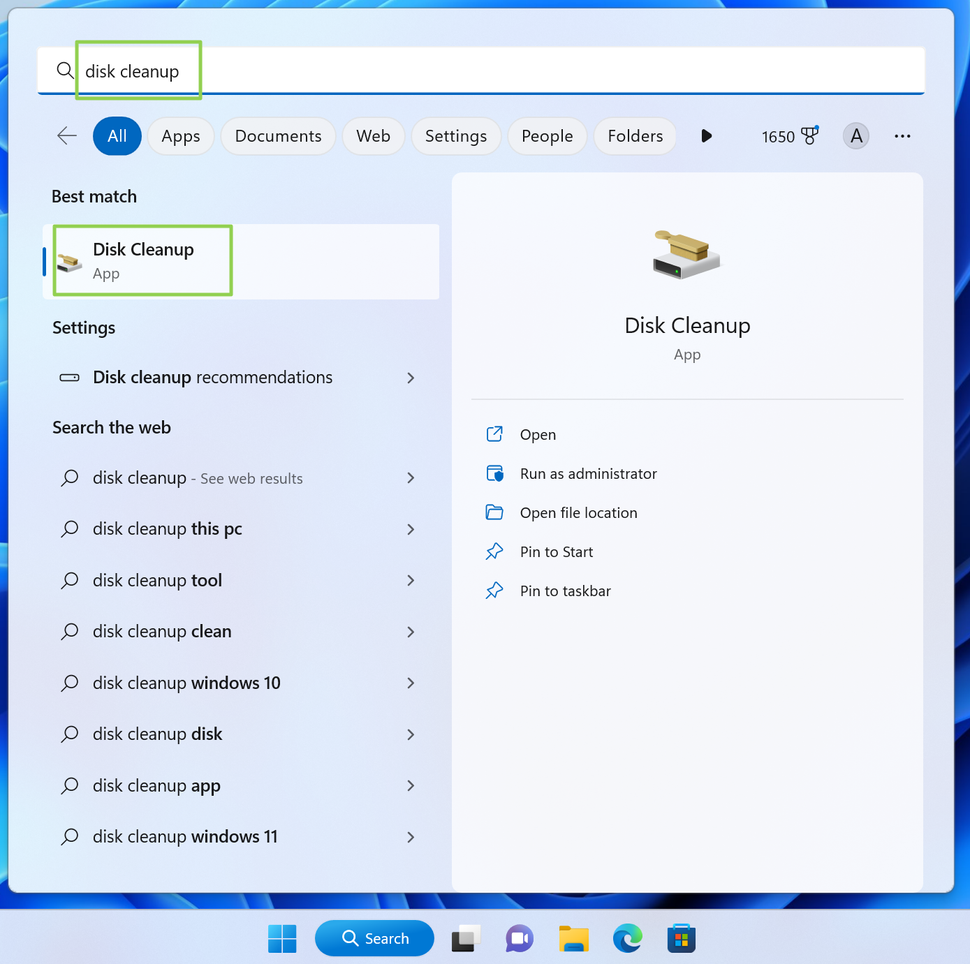Click Open in the preview pane
This screenshot has height=964, width=970.
538,434
